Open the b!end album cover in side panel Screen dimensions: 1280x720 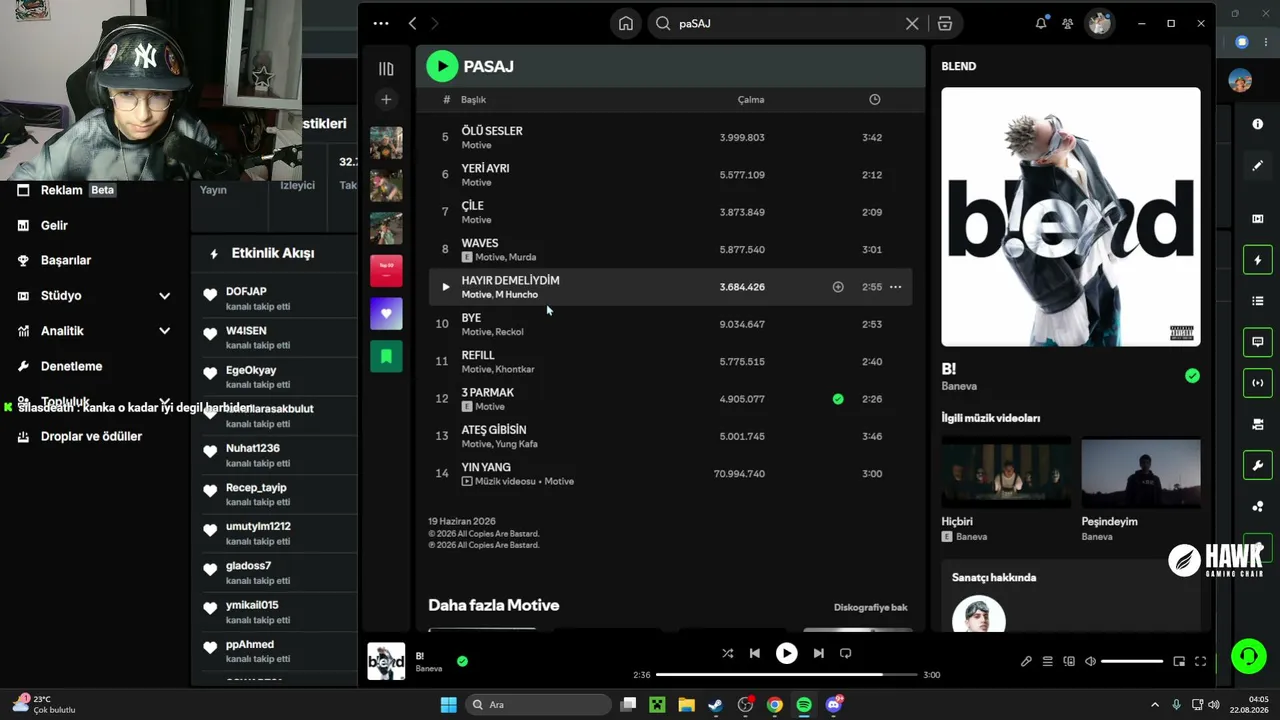[1071, 217]
